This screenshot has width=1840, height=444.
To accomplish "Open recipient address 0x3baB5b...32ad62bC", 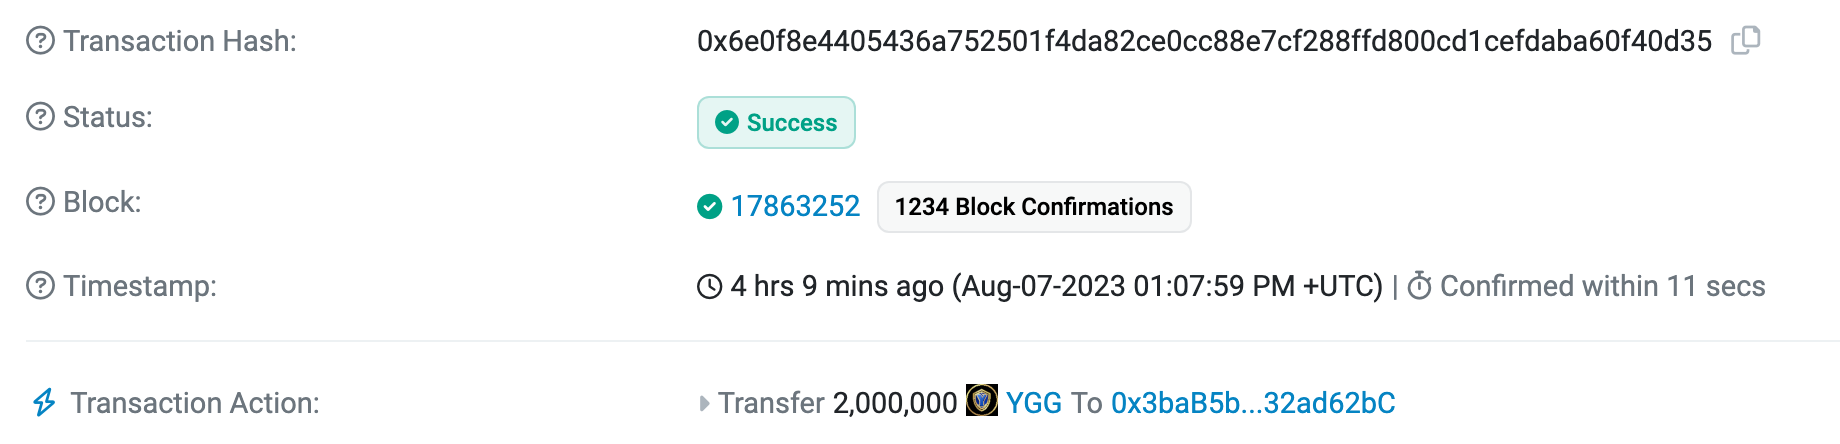I will pos(1253,403).
